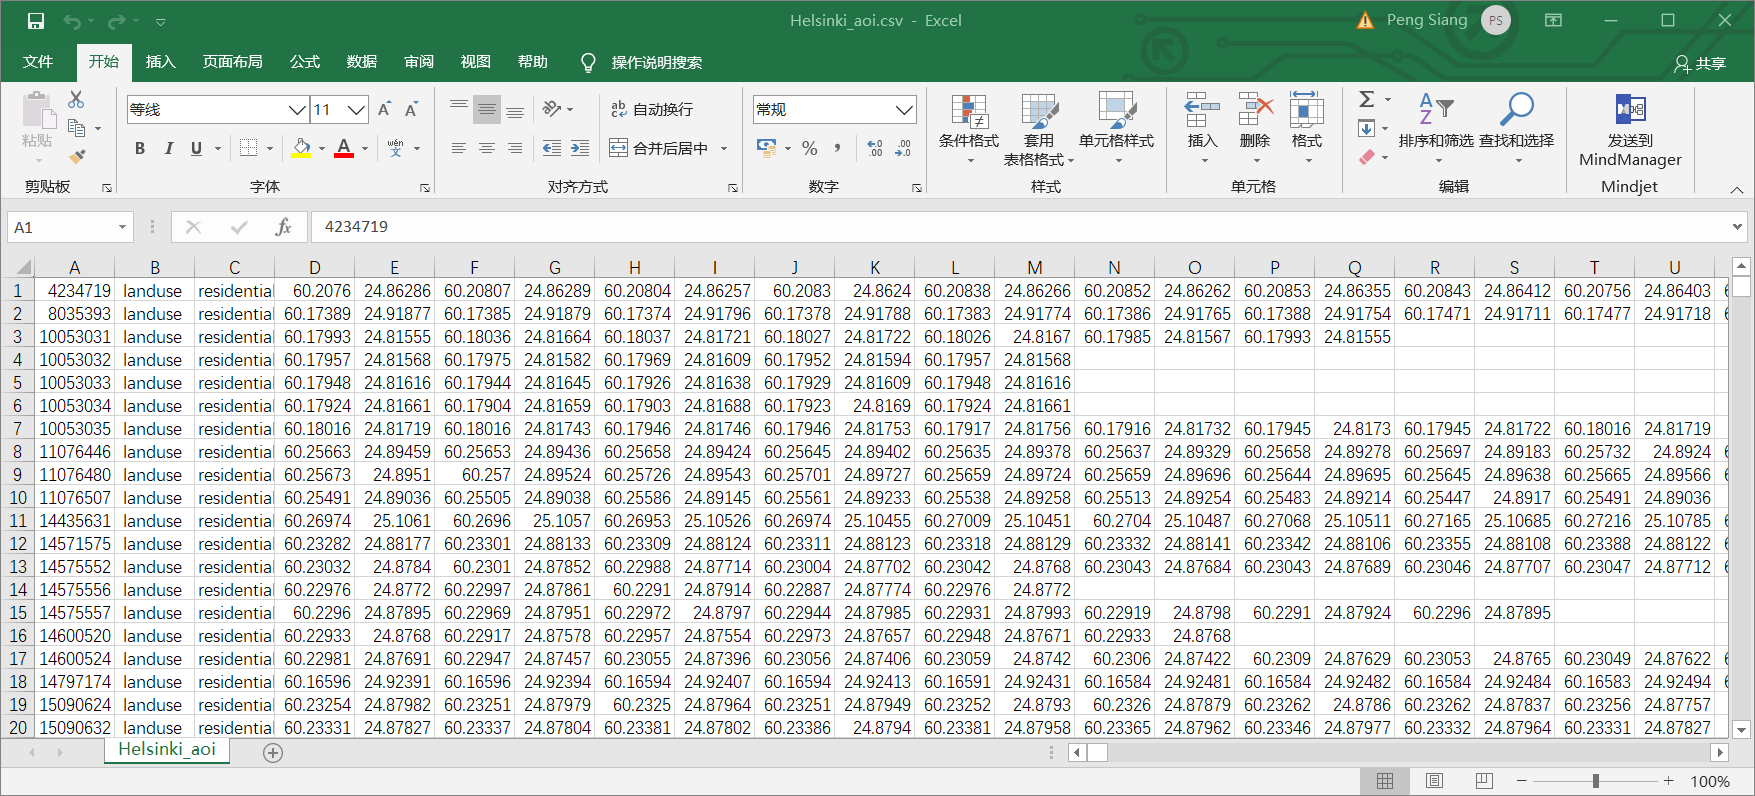Click account name Peng Siang
This screenshot has width=1755, height=796.
1427,20
